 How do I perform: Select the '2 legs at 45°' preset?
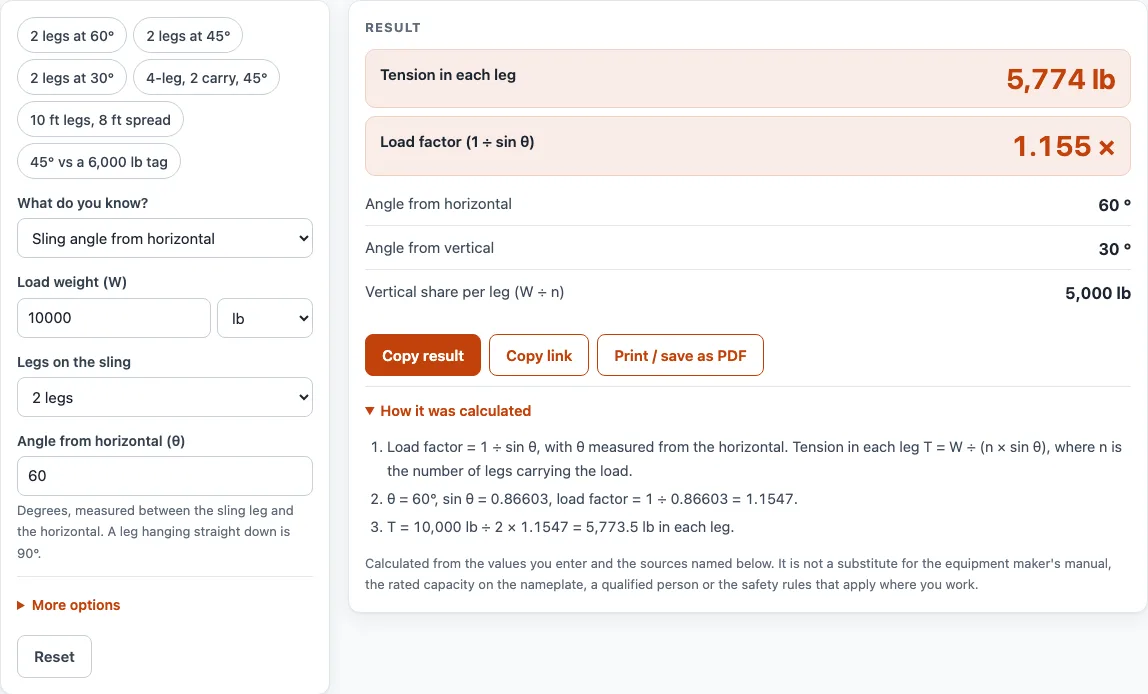188,36
